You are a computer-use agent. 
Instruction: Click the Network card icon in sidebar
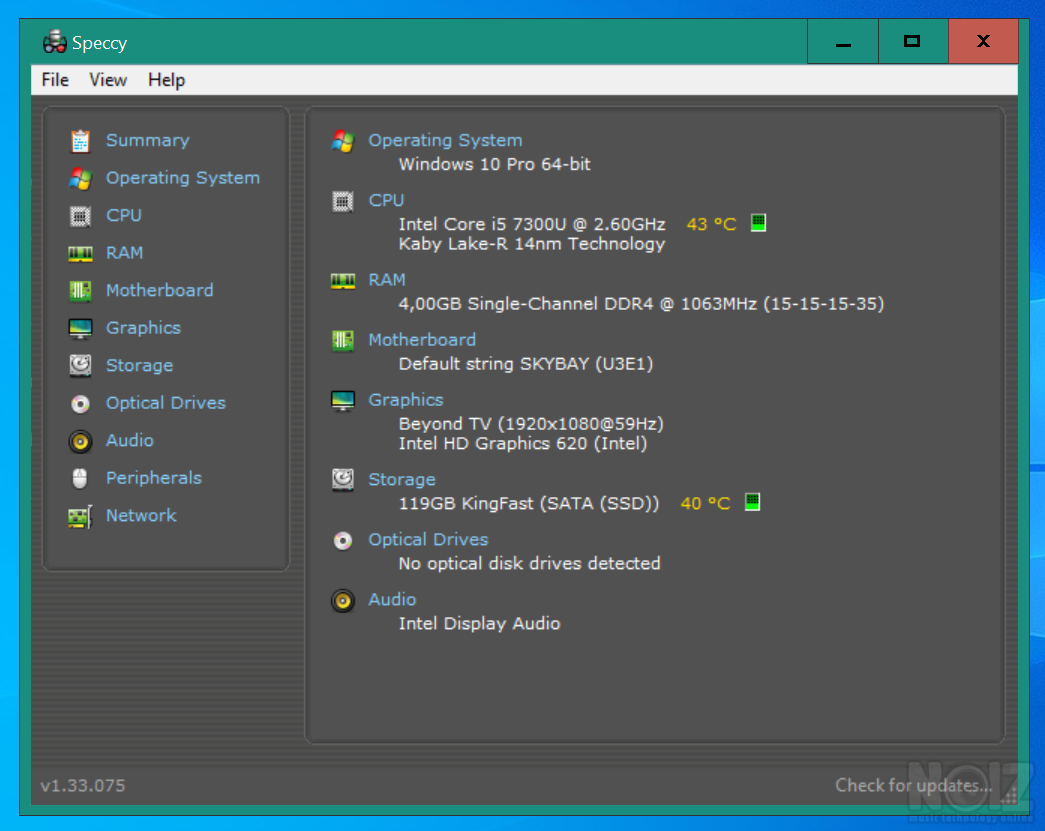[x=80, y=516]
